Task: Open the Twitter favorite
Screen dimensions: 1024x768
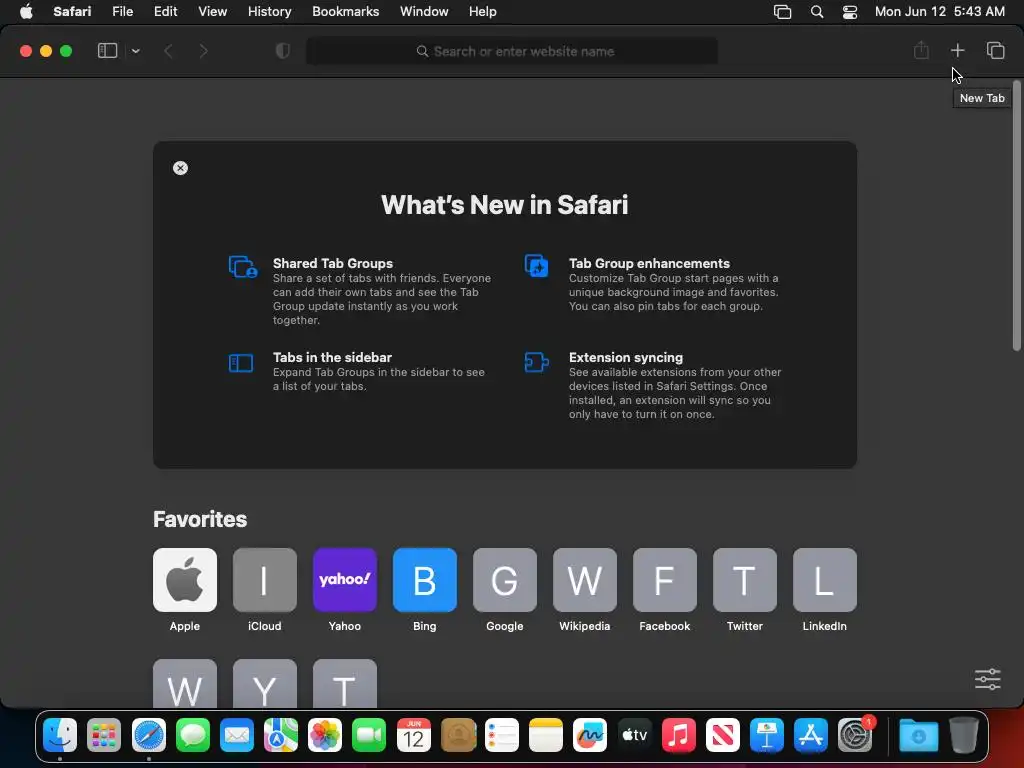Action: pos(744,580)
